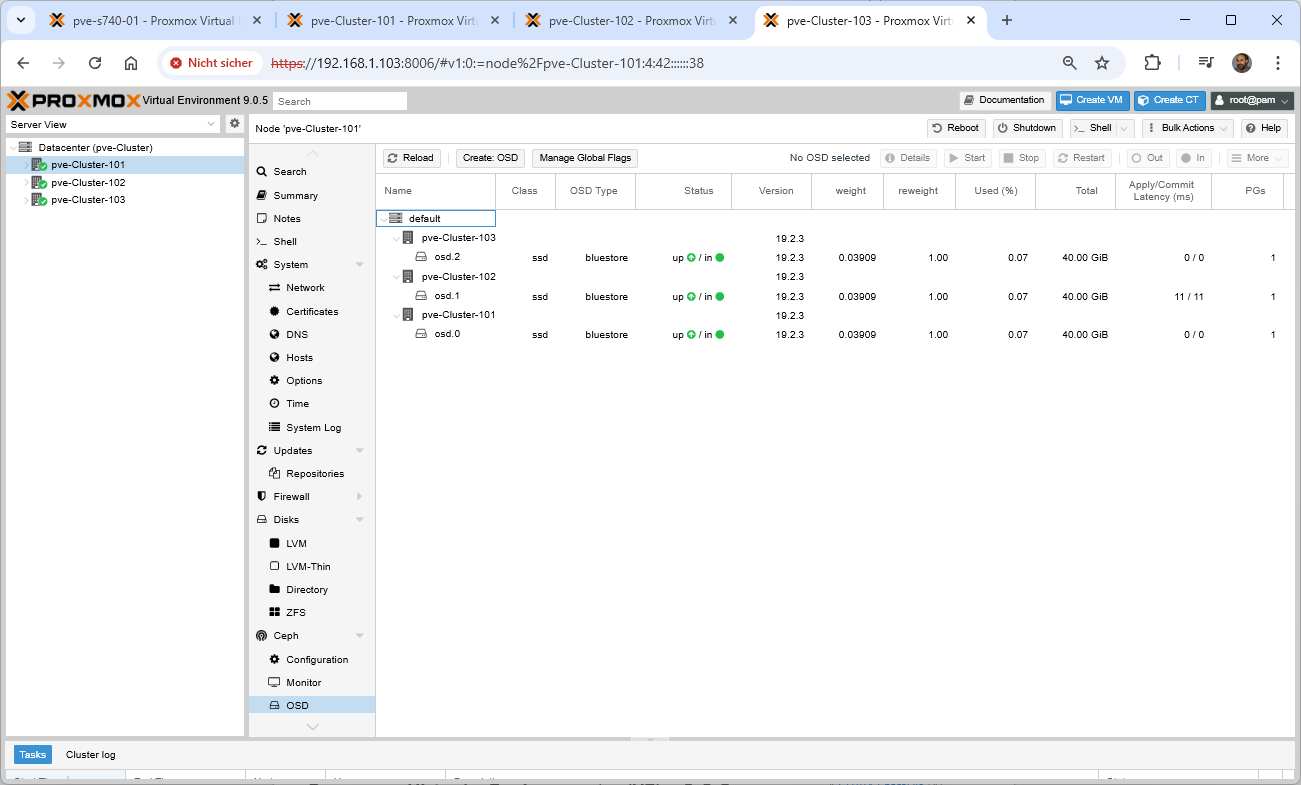This screenshot has width=1301, height=785.
Task: Switch to the Cluster log tab
Action: pos(90,755)
